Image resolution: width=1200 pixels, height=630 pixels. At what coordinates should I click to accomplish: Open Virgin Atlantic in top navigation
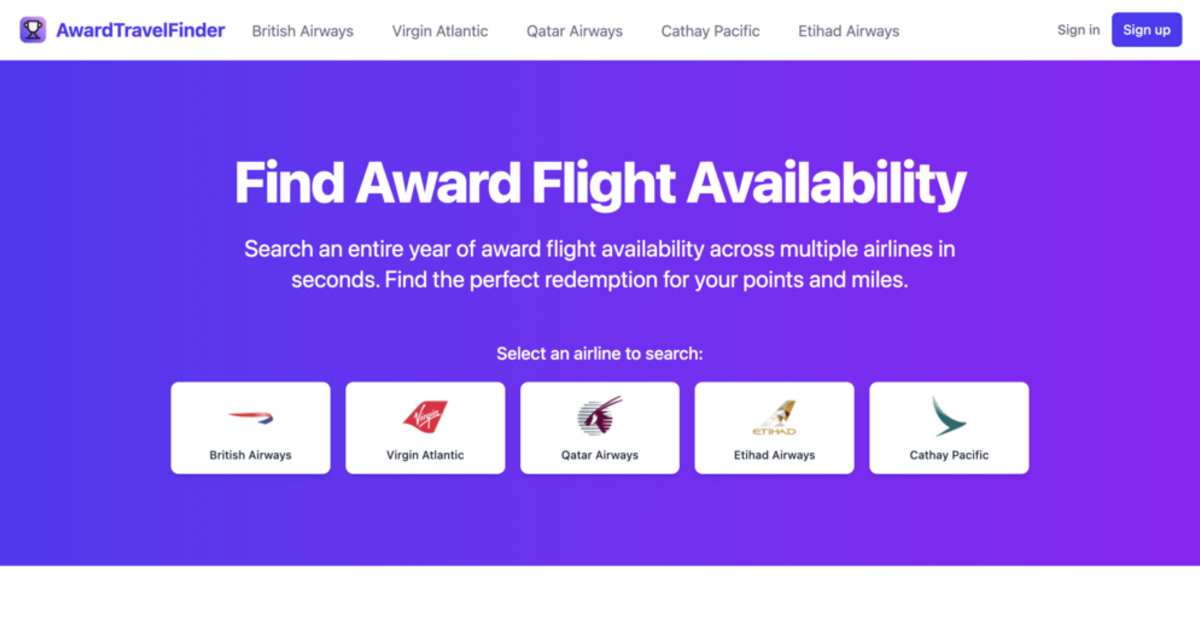coord(440,31)
